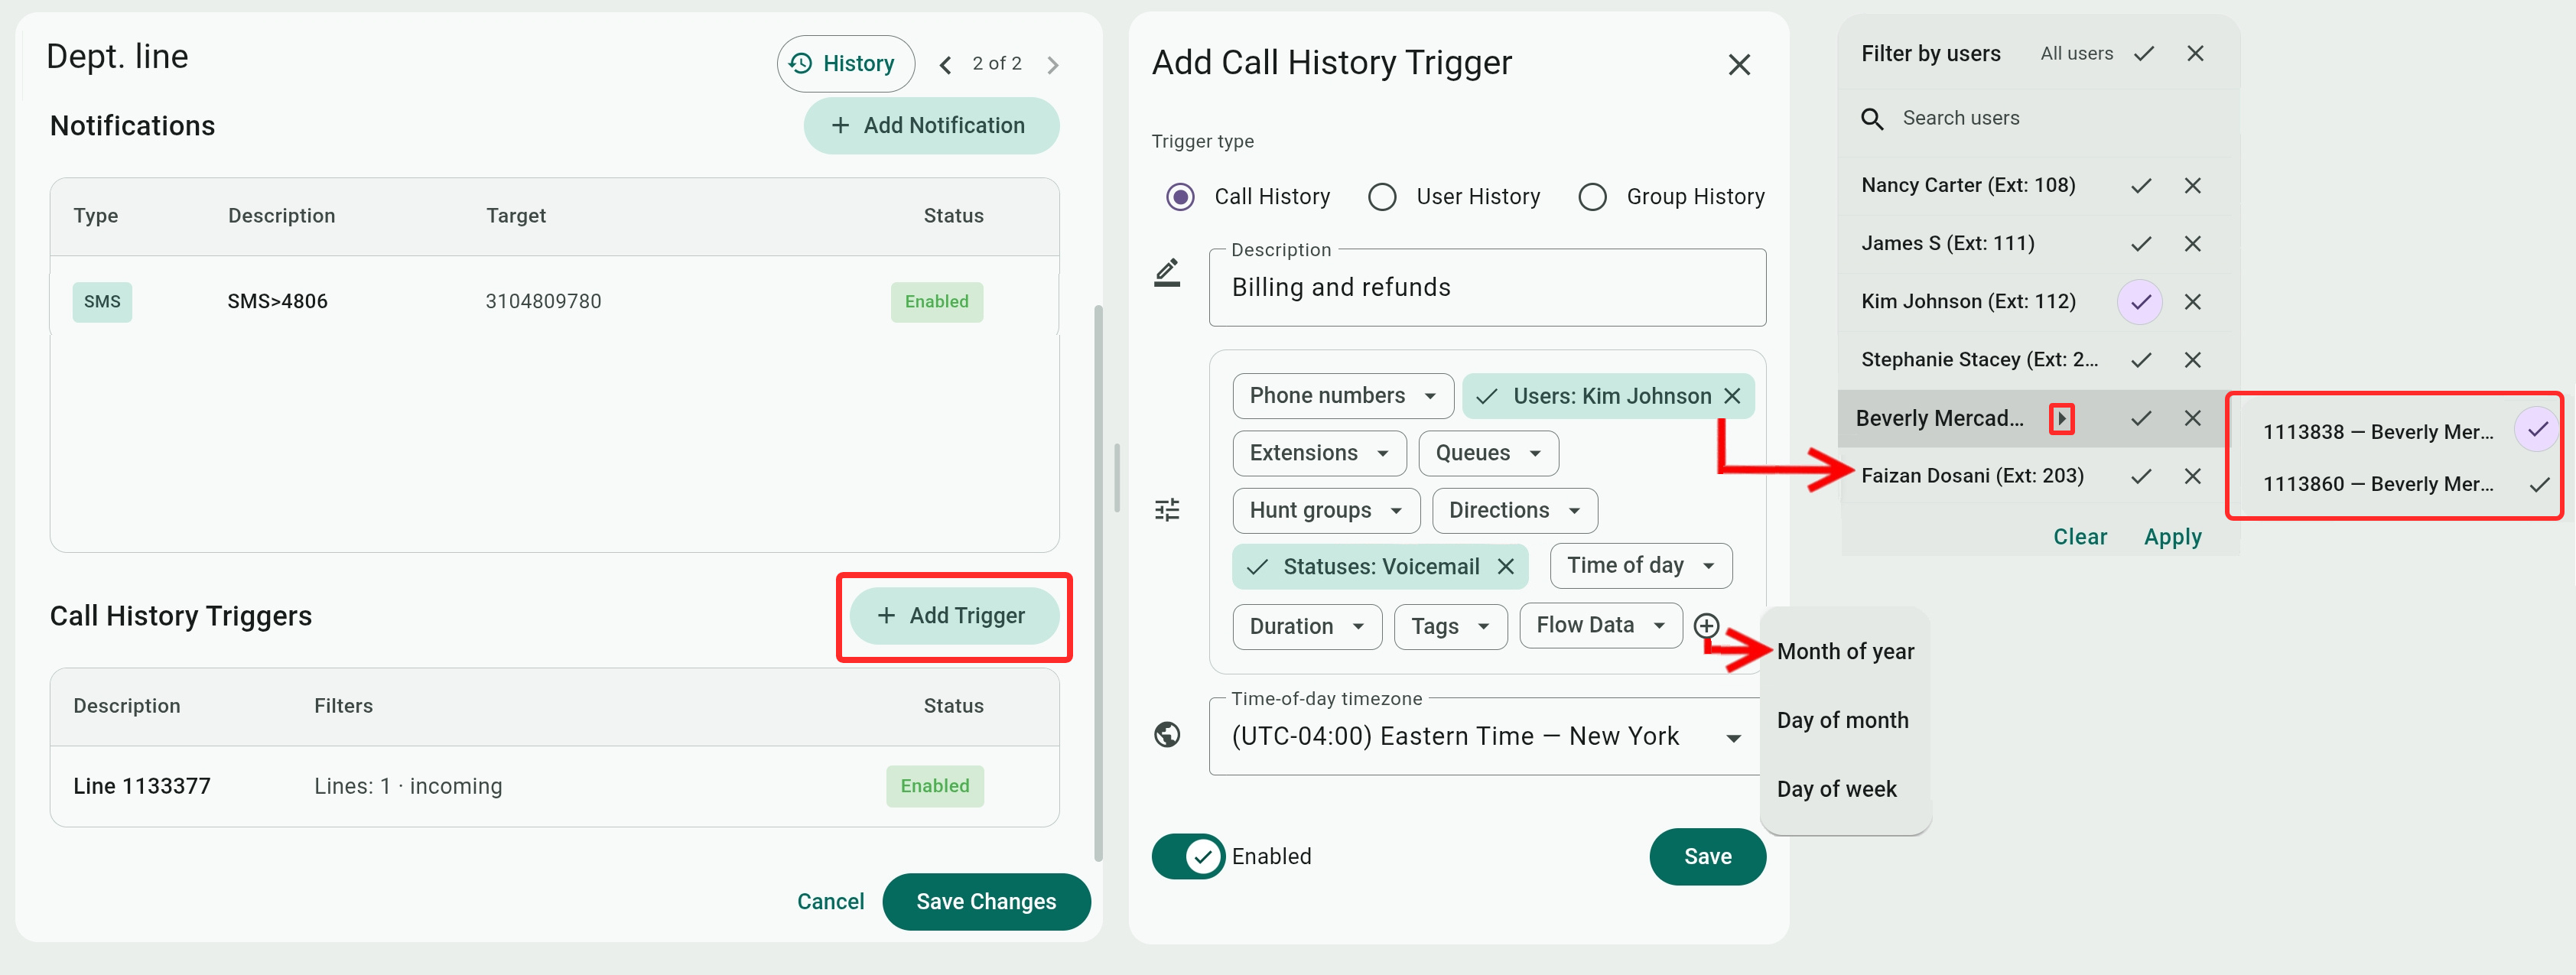Select the Faizan Dosani (Ext: 203) name
The height and width of the screenshot is (975, 2576).
[1972, 477]
